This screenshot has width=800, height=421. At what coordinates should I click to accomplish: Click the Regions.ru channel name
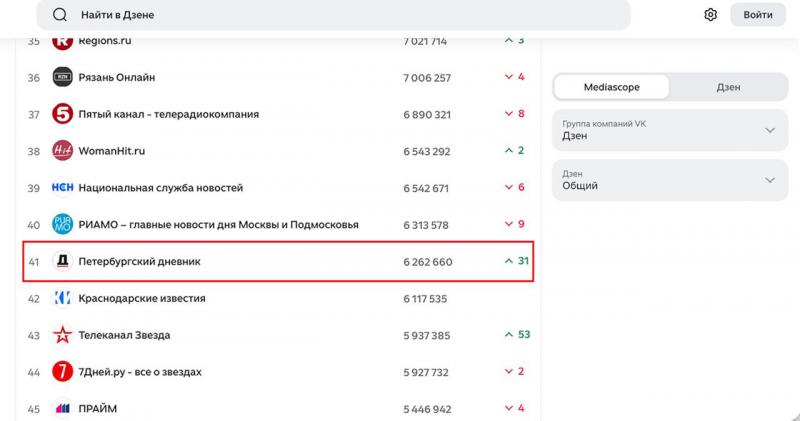click(105, 41)
